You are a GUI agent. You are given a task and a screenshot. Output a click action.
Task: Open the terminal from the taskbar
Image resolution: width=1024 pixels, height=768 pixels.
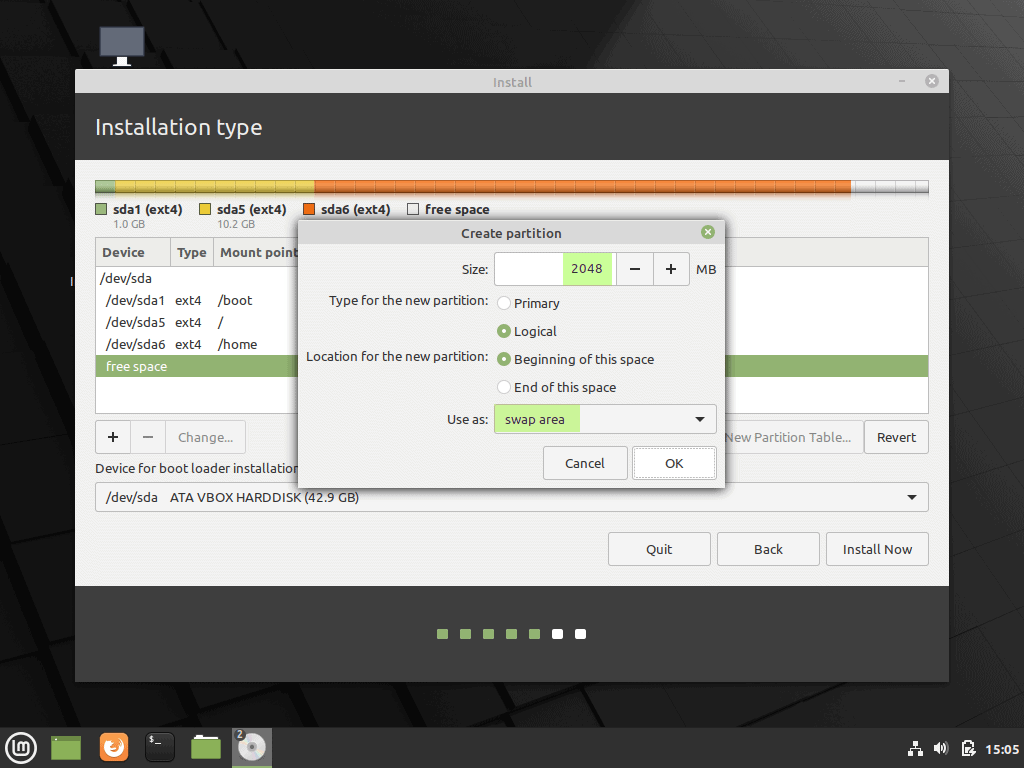click(x=159, y=747)
